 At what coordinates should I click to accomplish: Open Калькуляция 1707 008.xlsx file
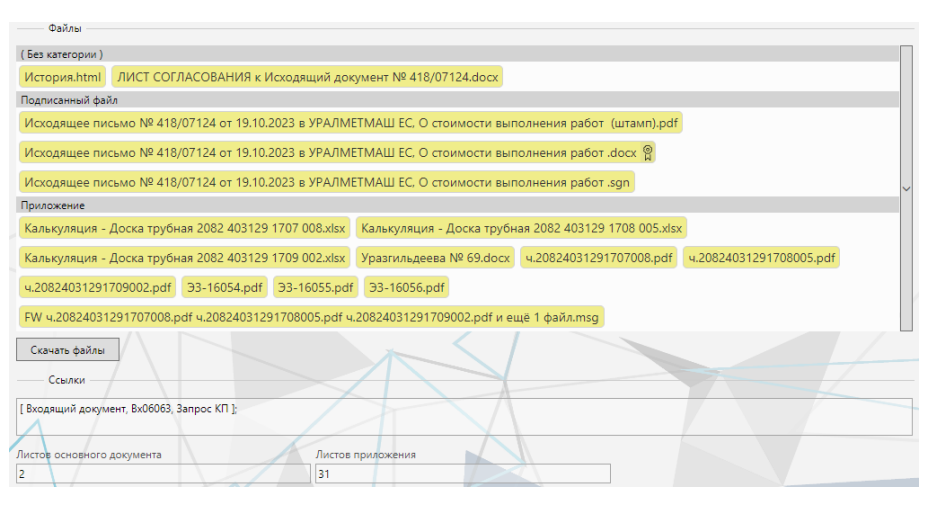[184, 228]
